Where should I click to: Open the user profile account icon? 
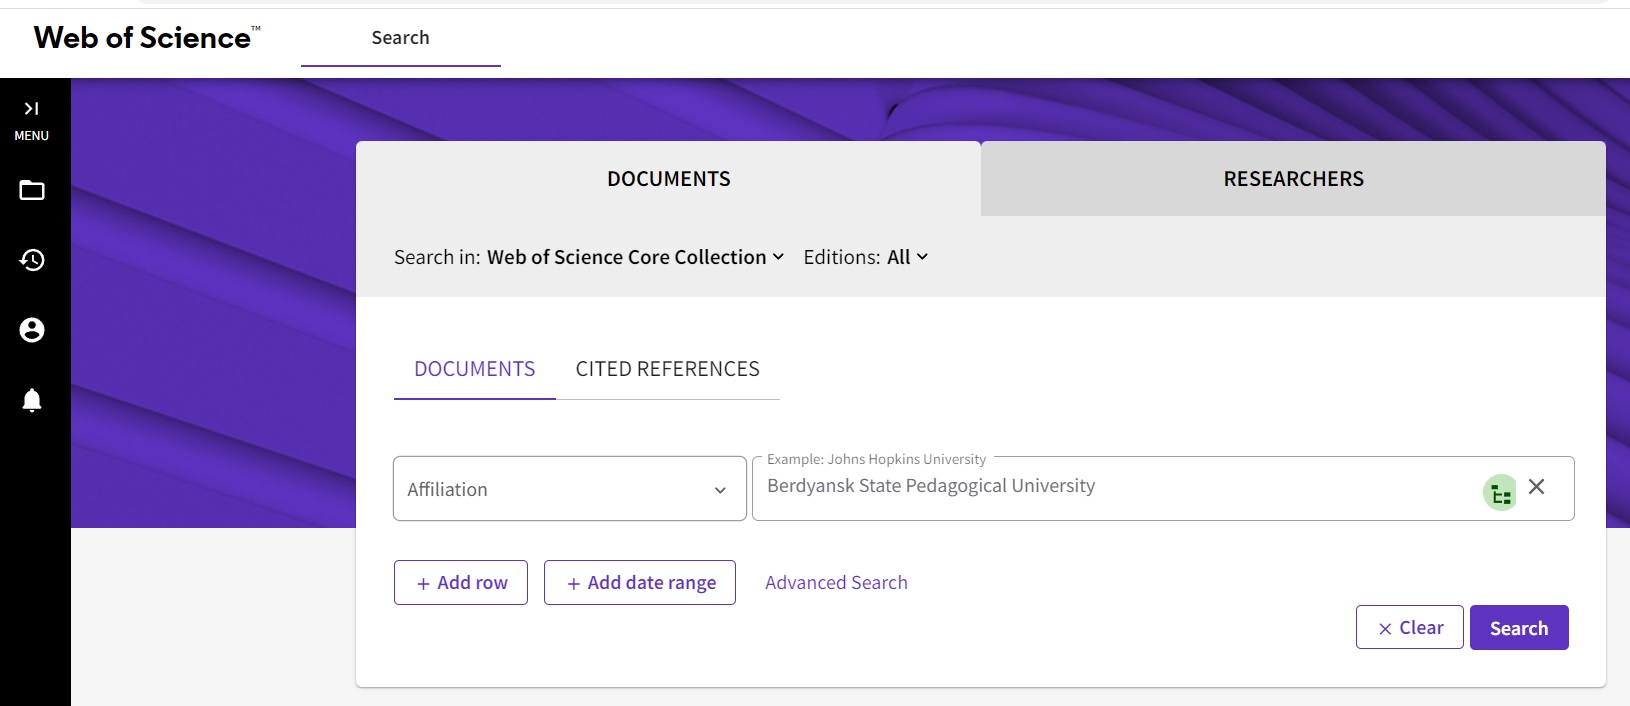click(32, 330)
